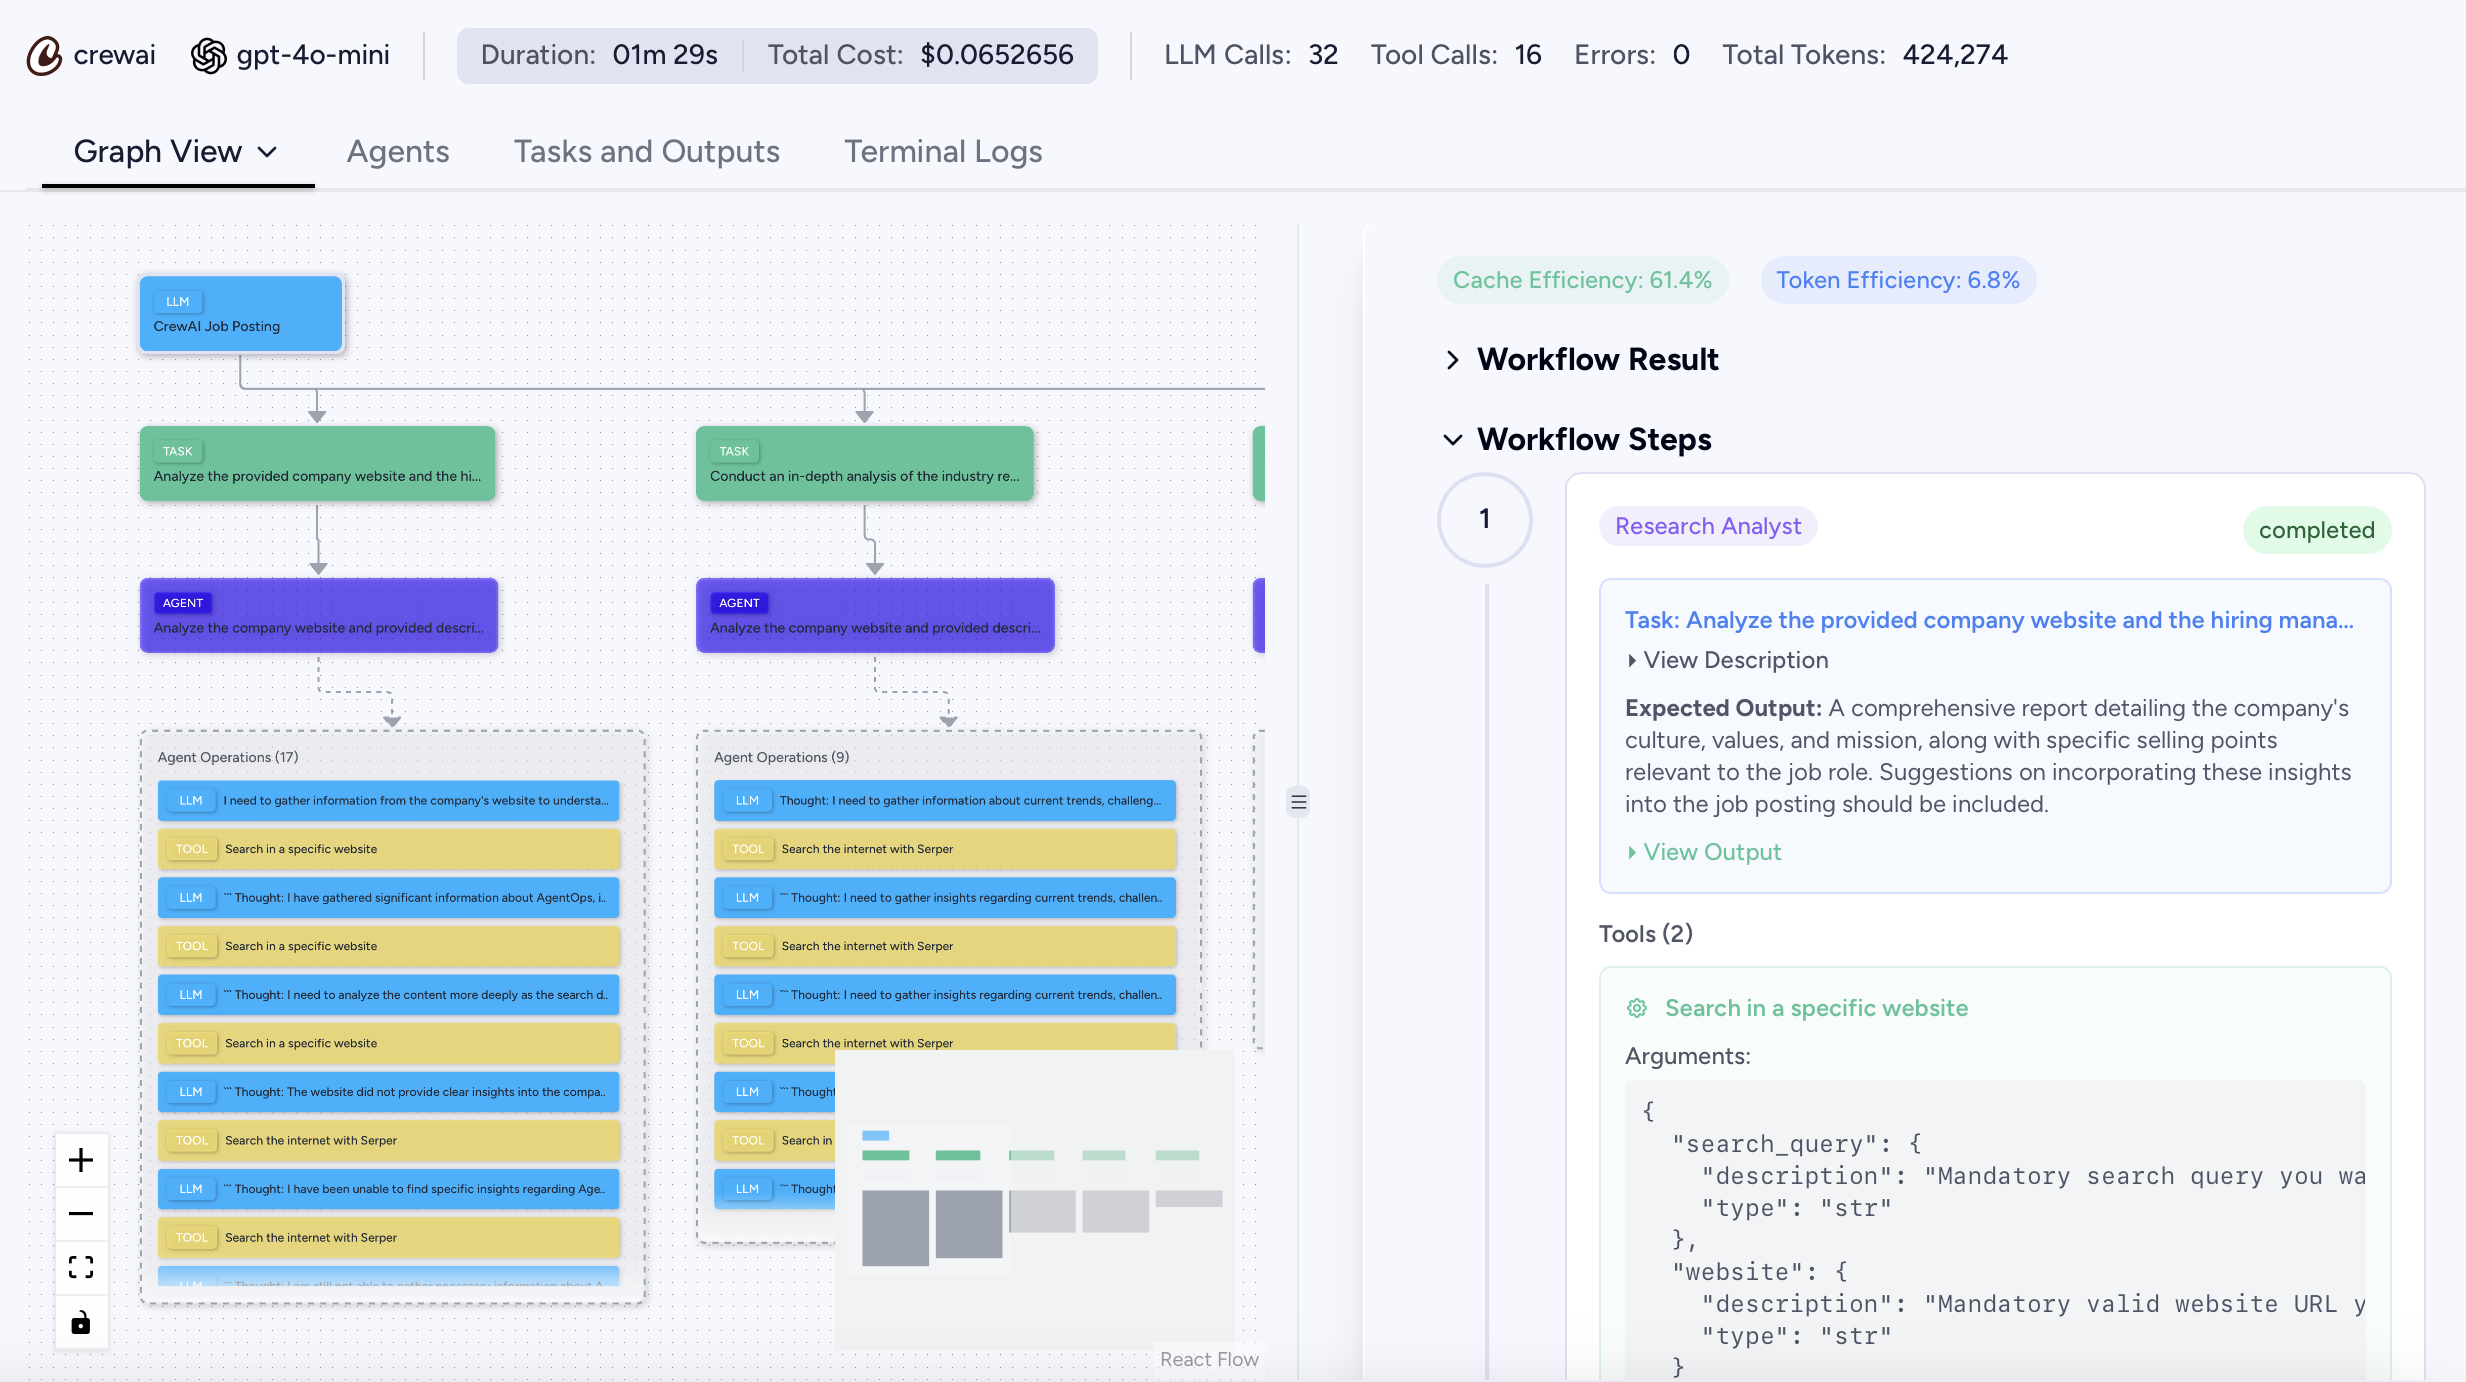Expand the Workflow Result section

point(1453,360)
